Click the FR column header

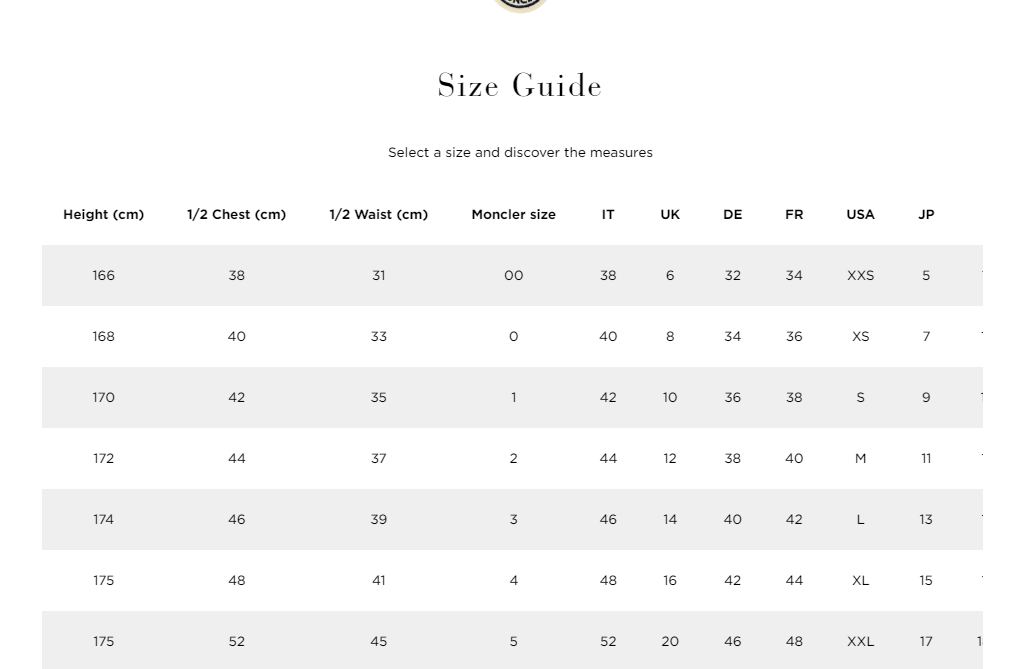tap(794, 215)
